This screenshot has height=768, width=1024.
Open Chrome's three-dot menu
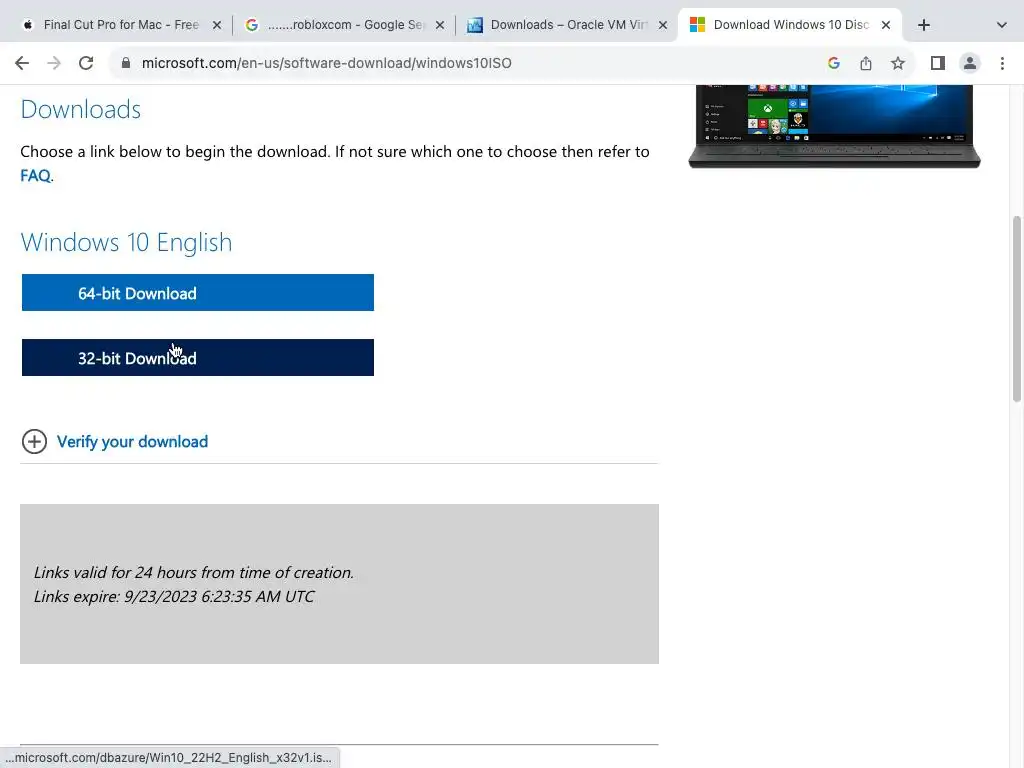(x=1002, y=63)
